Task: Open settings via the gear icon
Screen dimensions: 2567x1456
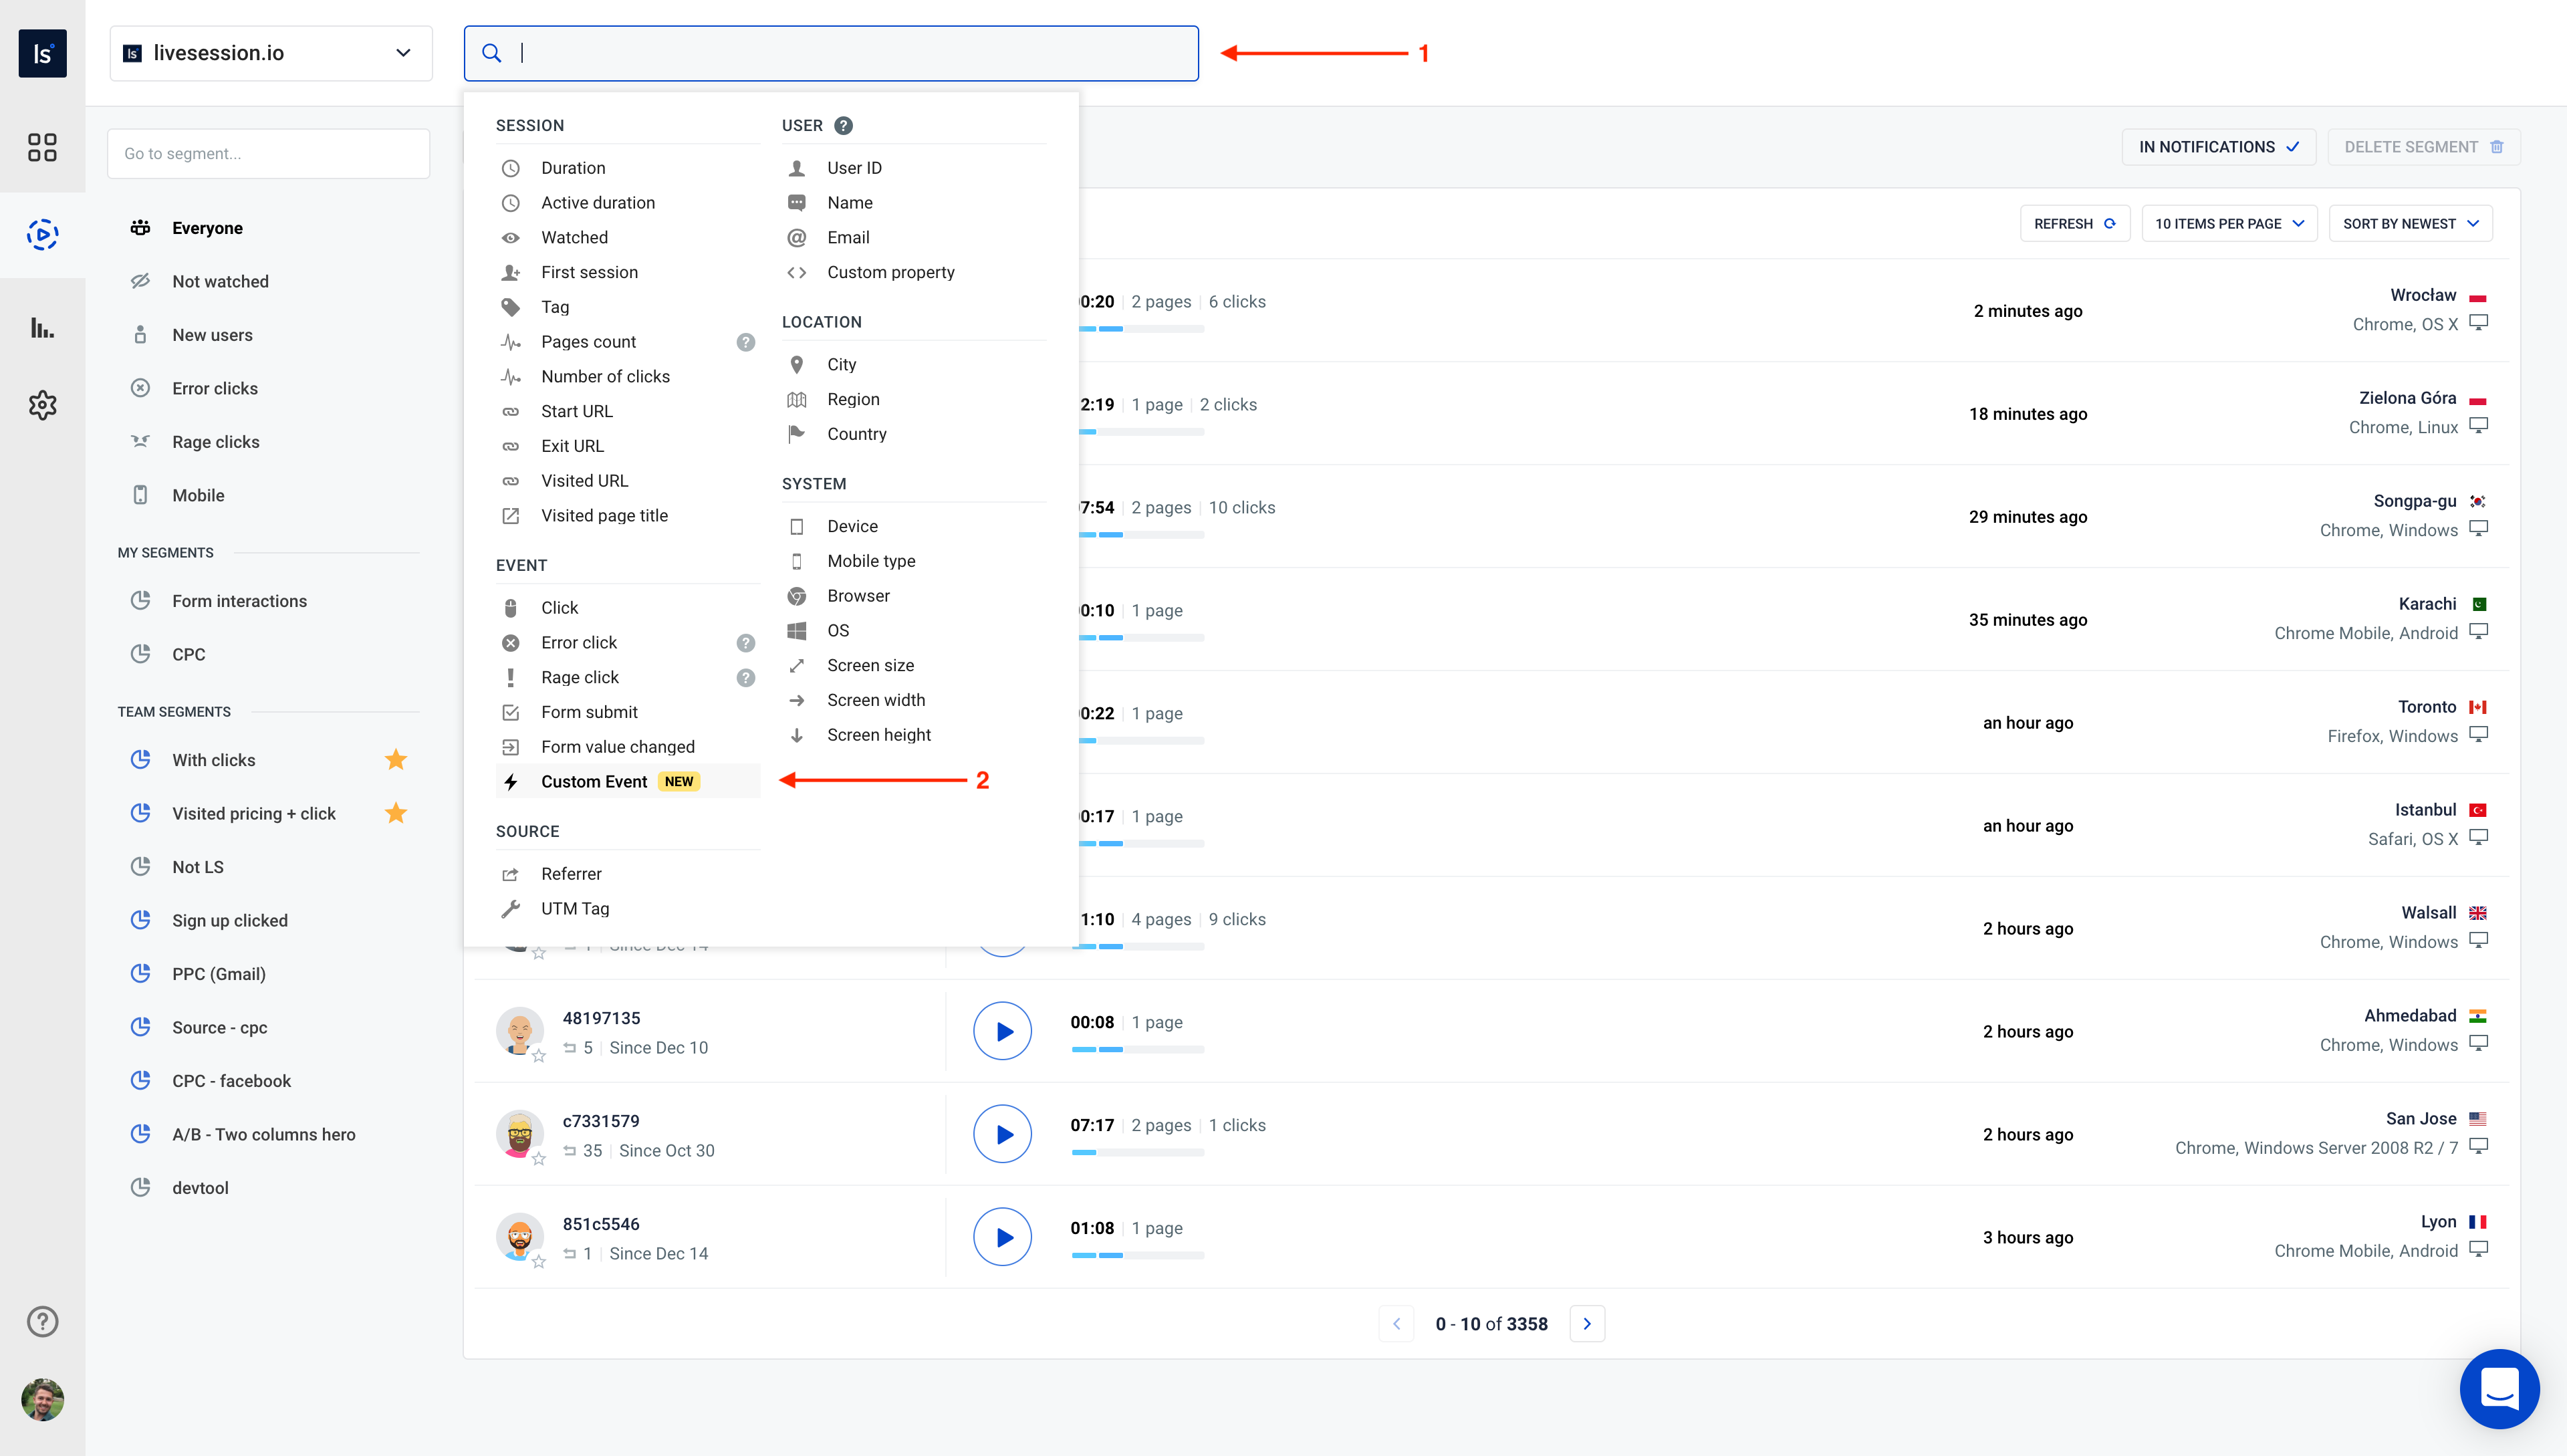Action: [43, 404]
